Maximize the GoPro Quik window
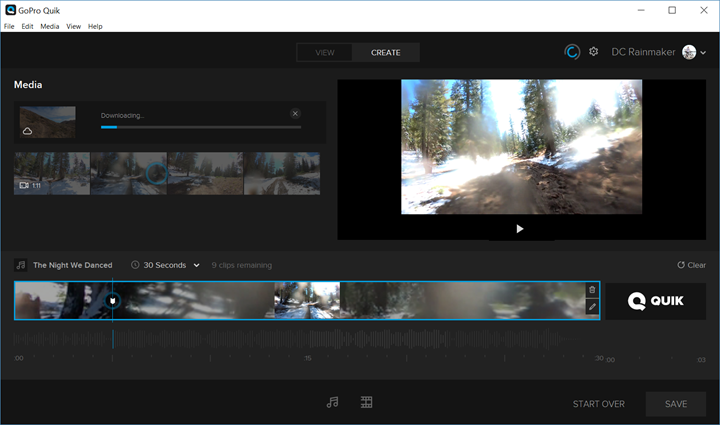The width and height of the screenshot is (720, 425). click(672, 10)
